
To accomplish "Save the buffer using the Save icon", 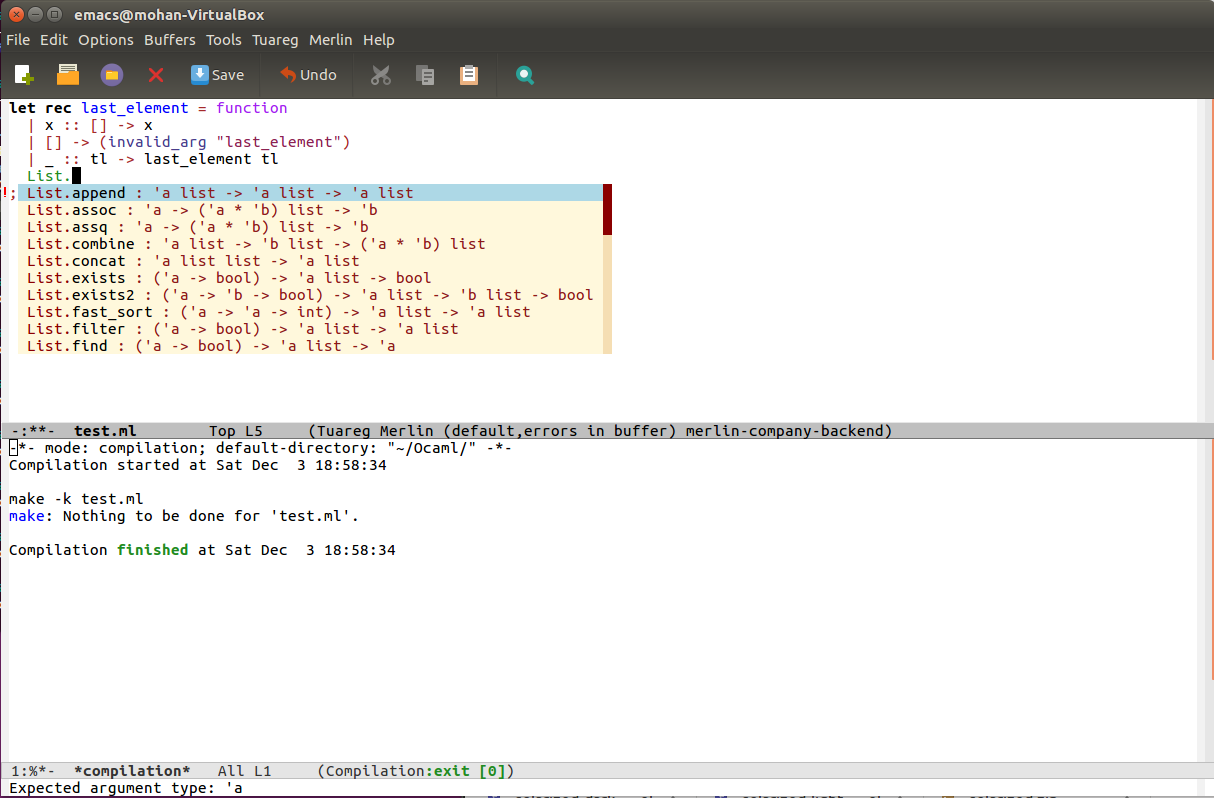I will point(217,74).
